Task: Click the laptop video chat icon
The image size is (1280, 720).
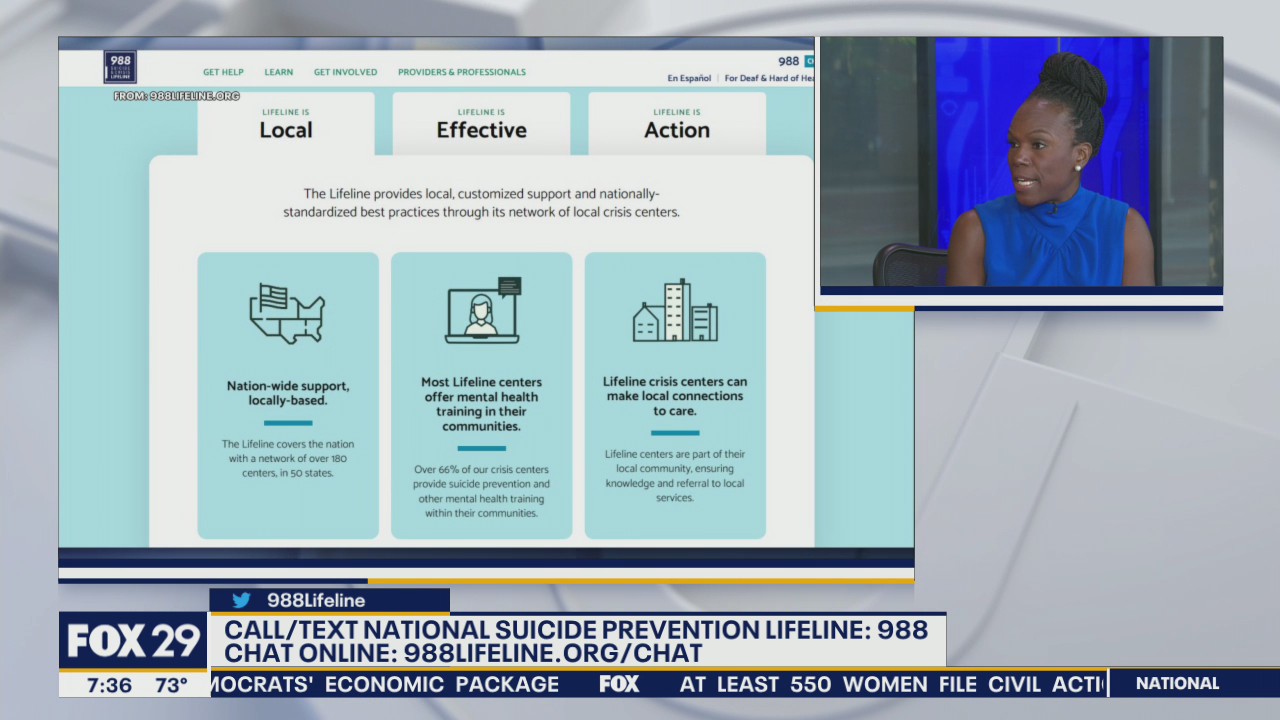Action: [483, 310]
